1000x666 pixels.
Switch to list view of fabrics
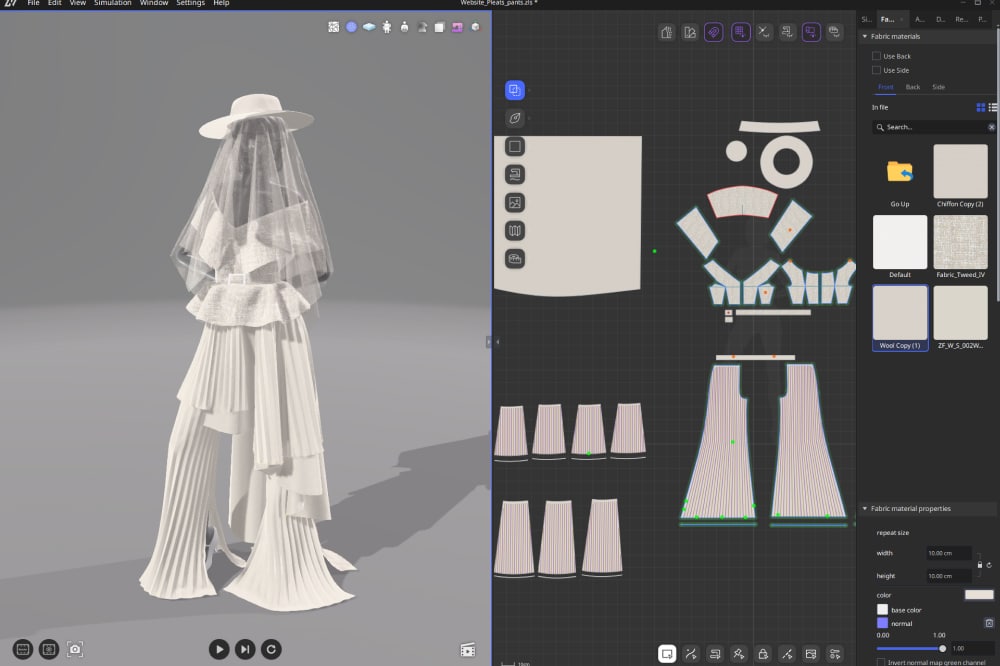click(x=993, y=107)
